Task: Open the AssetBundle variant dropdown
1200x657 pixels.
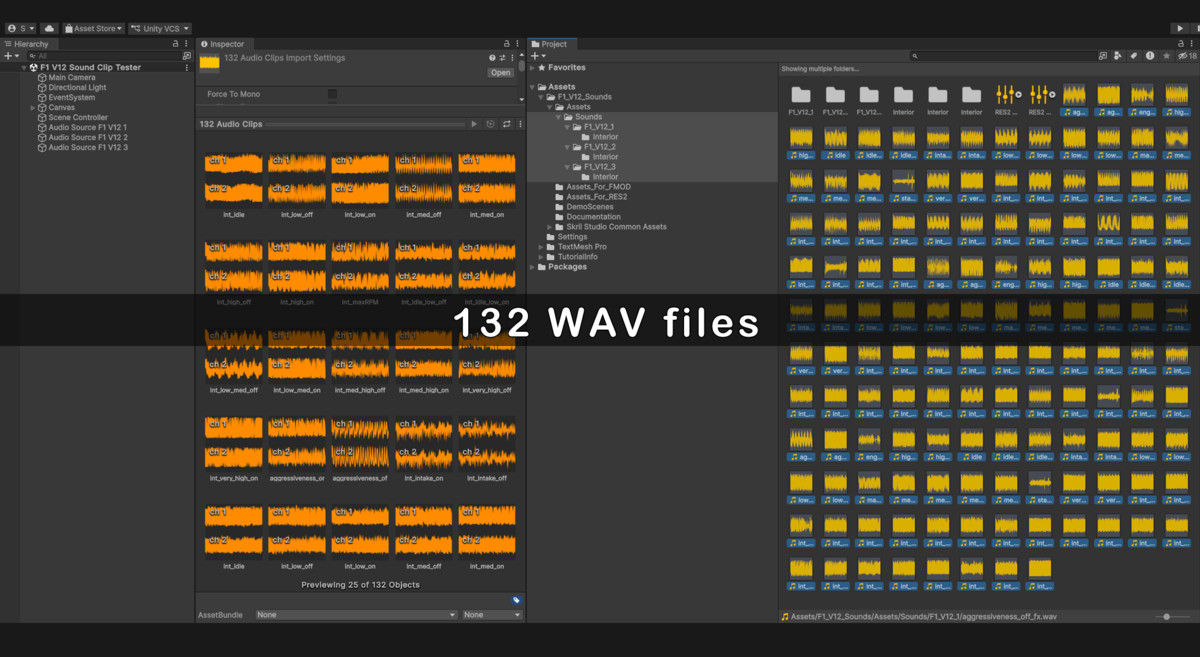Action: [x=492, y=615]
